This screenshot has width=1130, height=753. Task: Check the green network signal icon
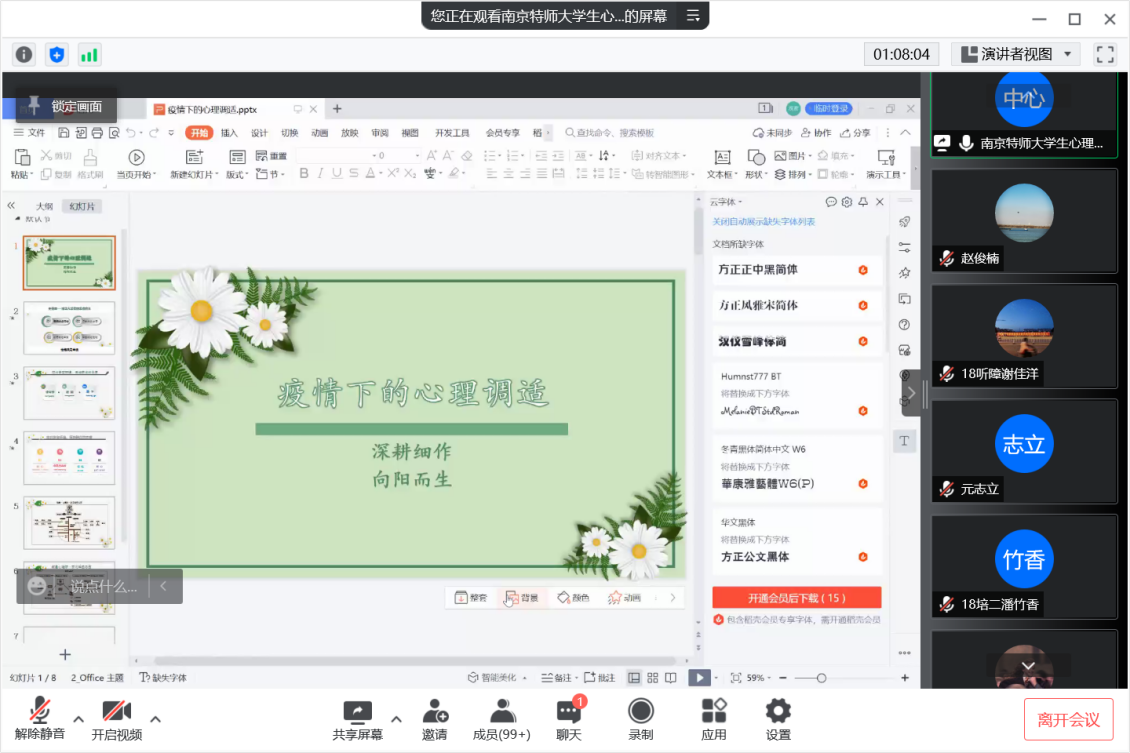(x=89, y=55)
